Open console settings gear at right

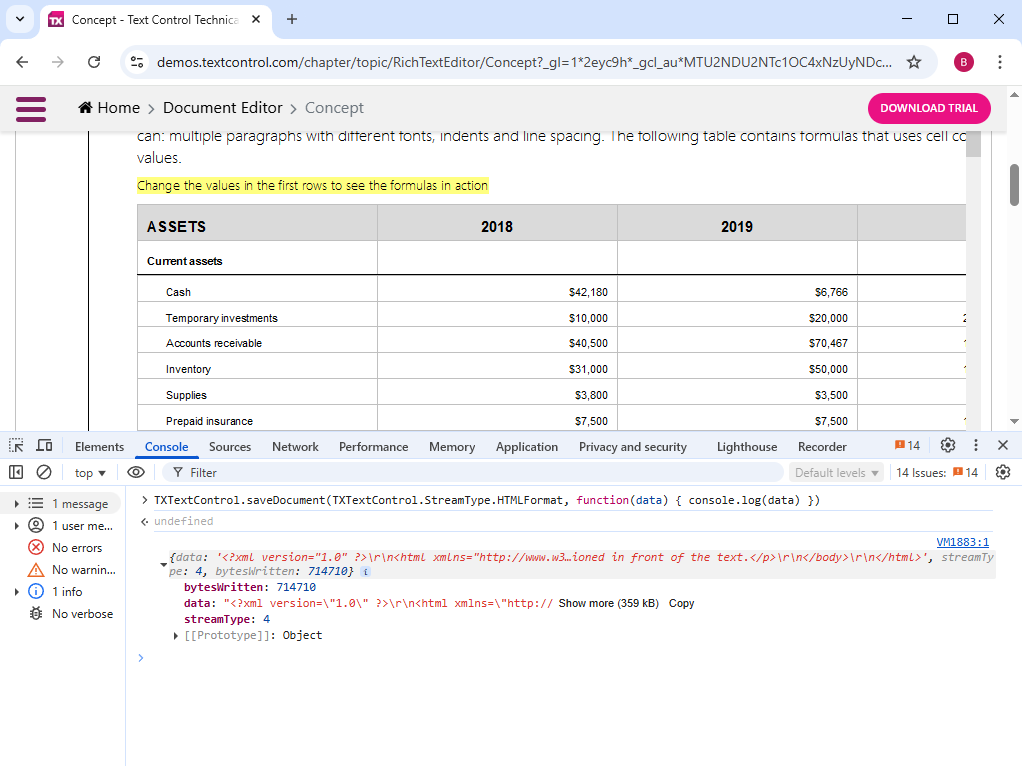coord(1003,472)
